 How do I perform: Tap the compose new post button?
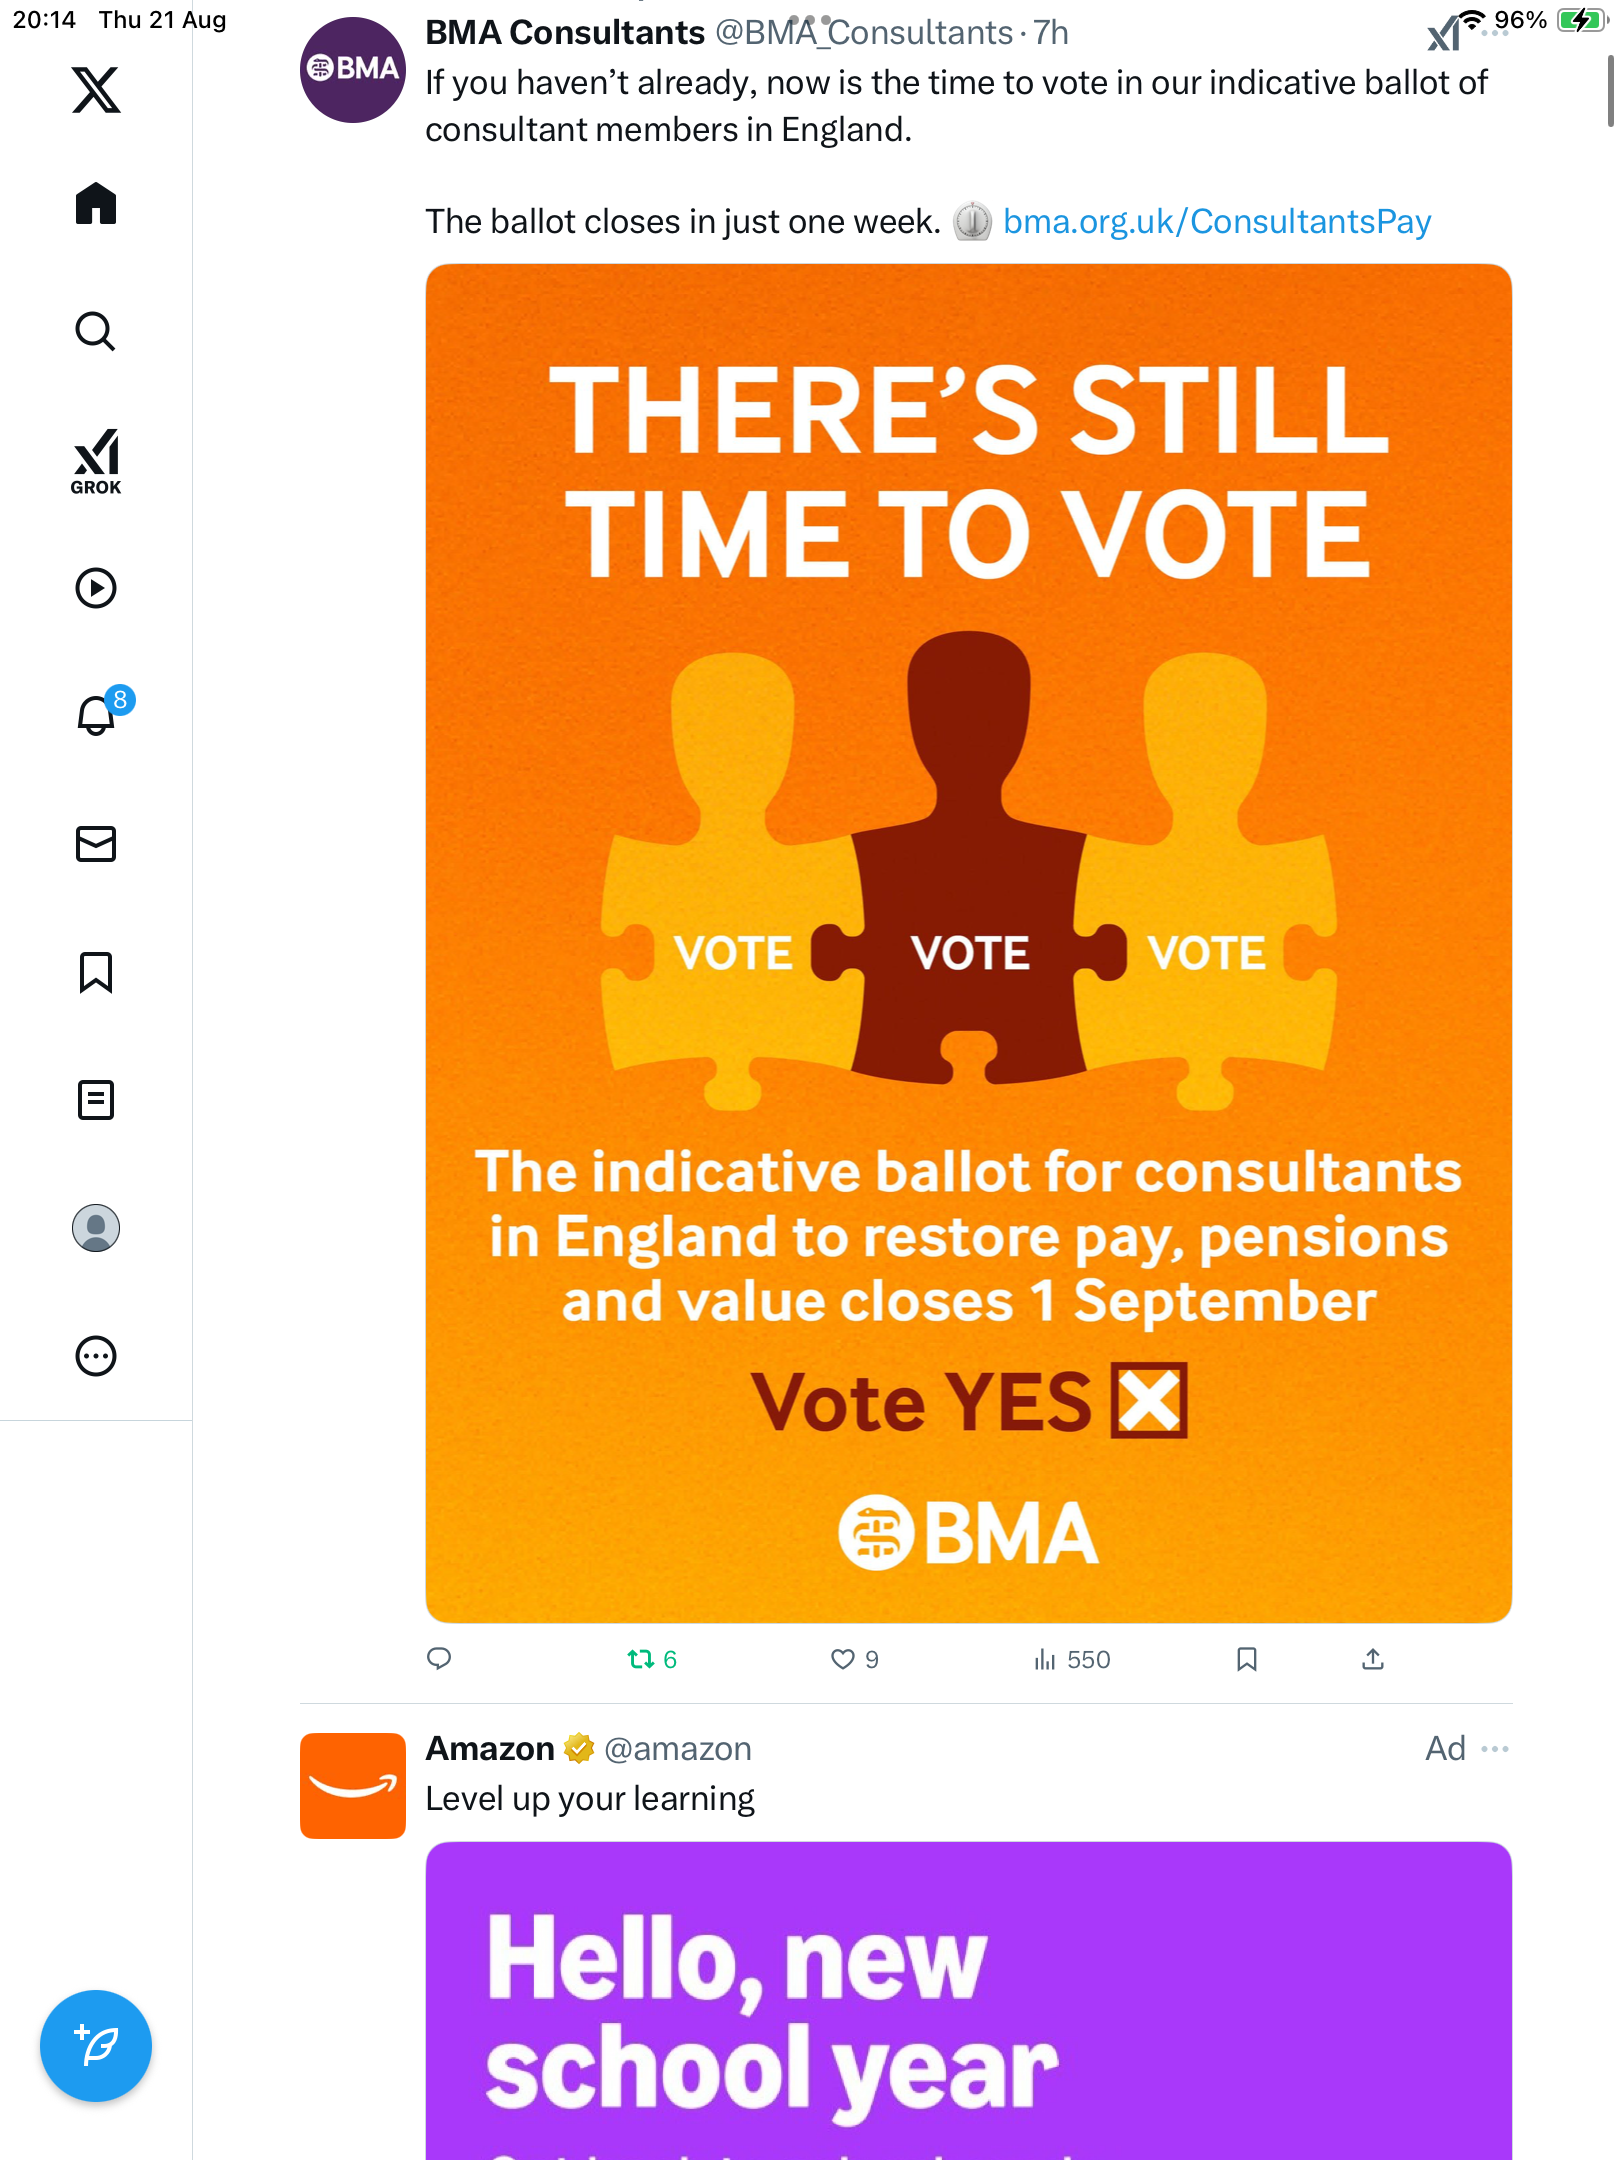[96, 2046]
